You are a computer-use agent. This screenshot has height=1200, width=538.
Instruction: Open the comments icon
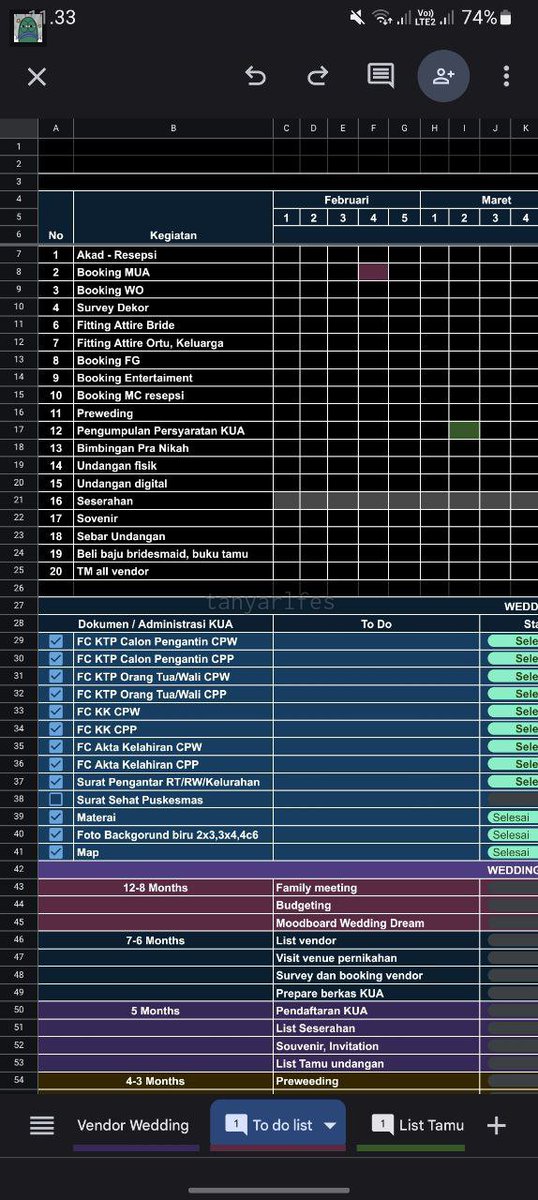pos(380,77)
